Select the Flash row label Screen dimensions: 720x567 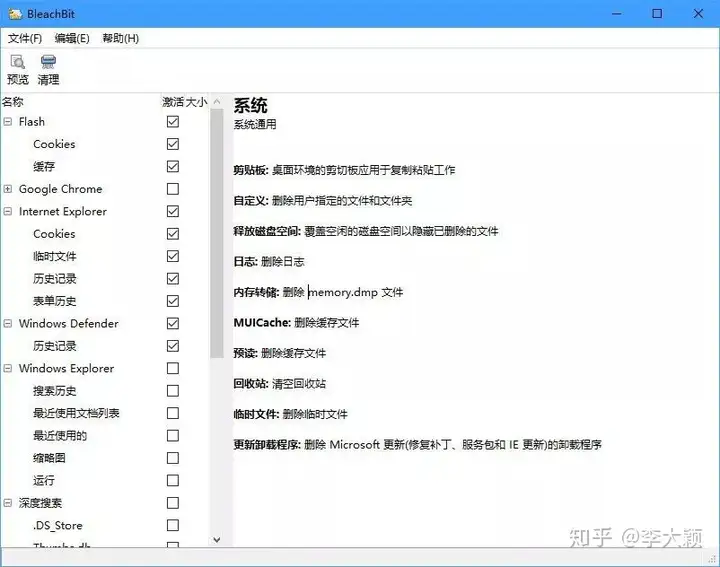point(32,122)
